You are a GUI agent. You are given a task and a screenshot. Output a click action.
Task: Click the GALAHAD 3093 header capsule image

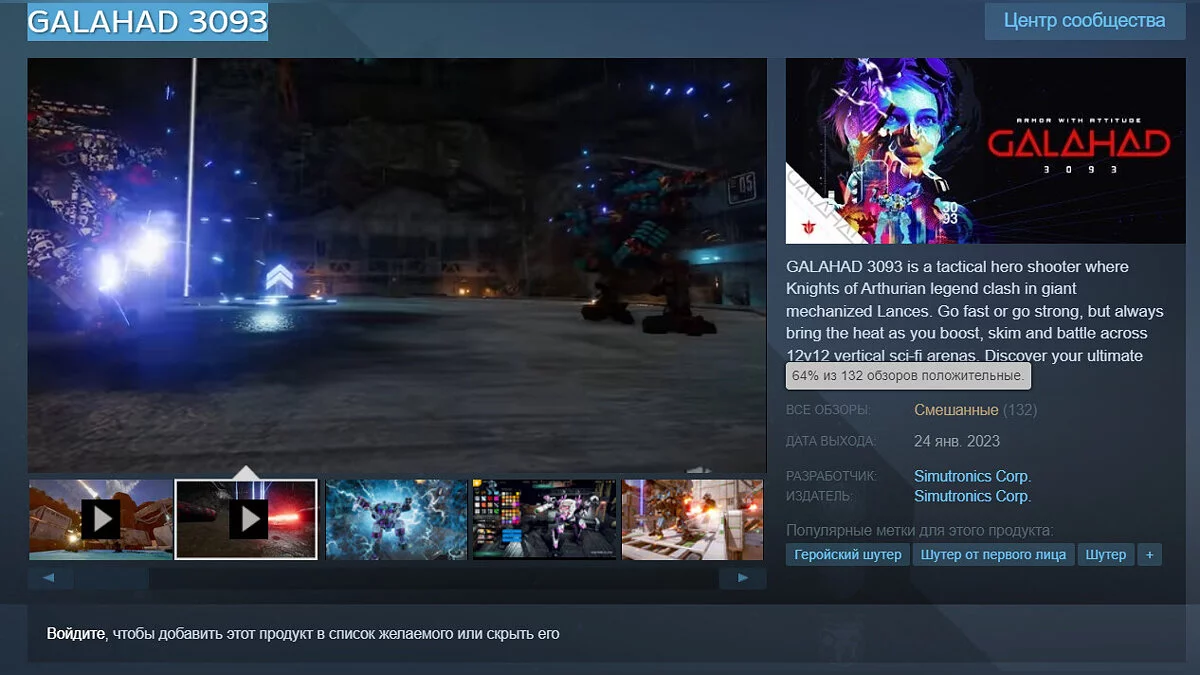[985, 151]
